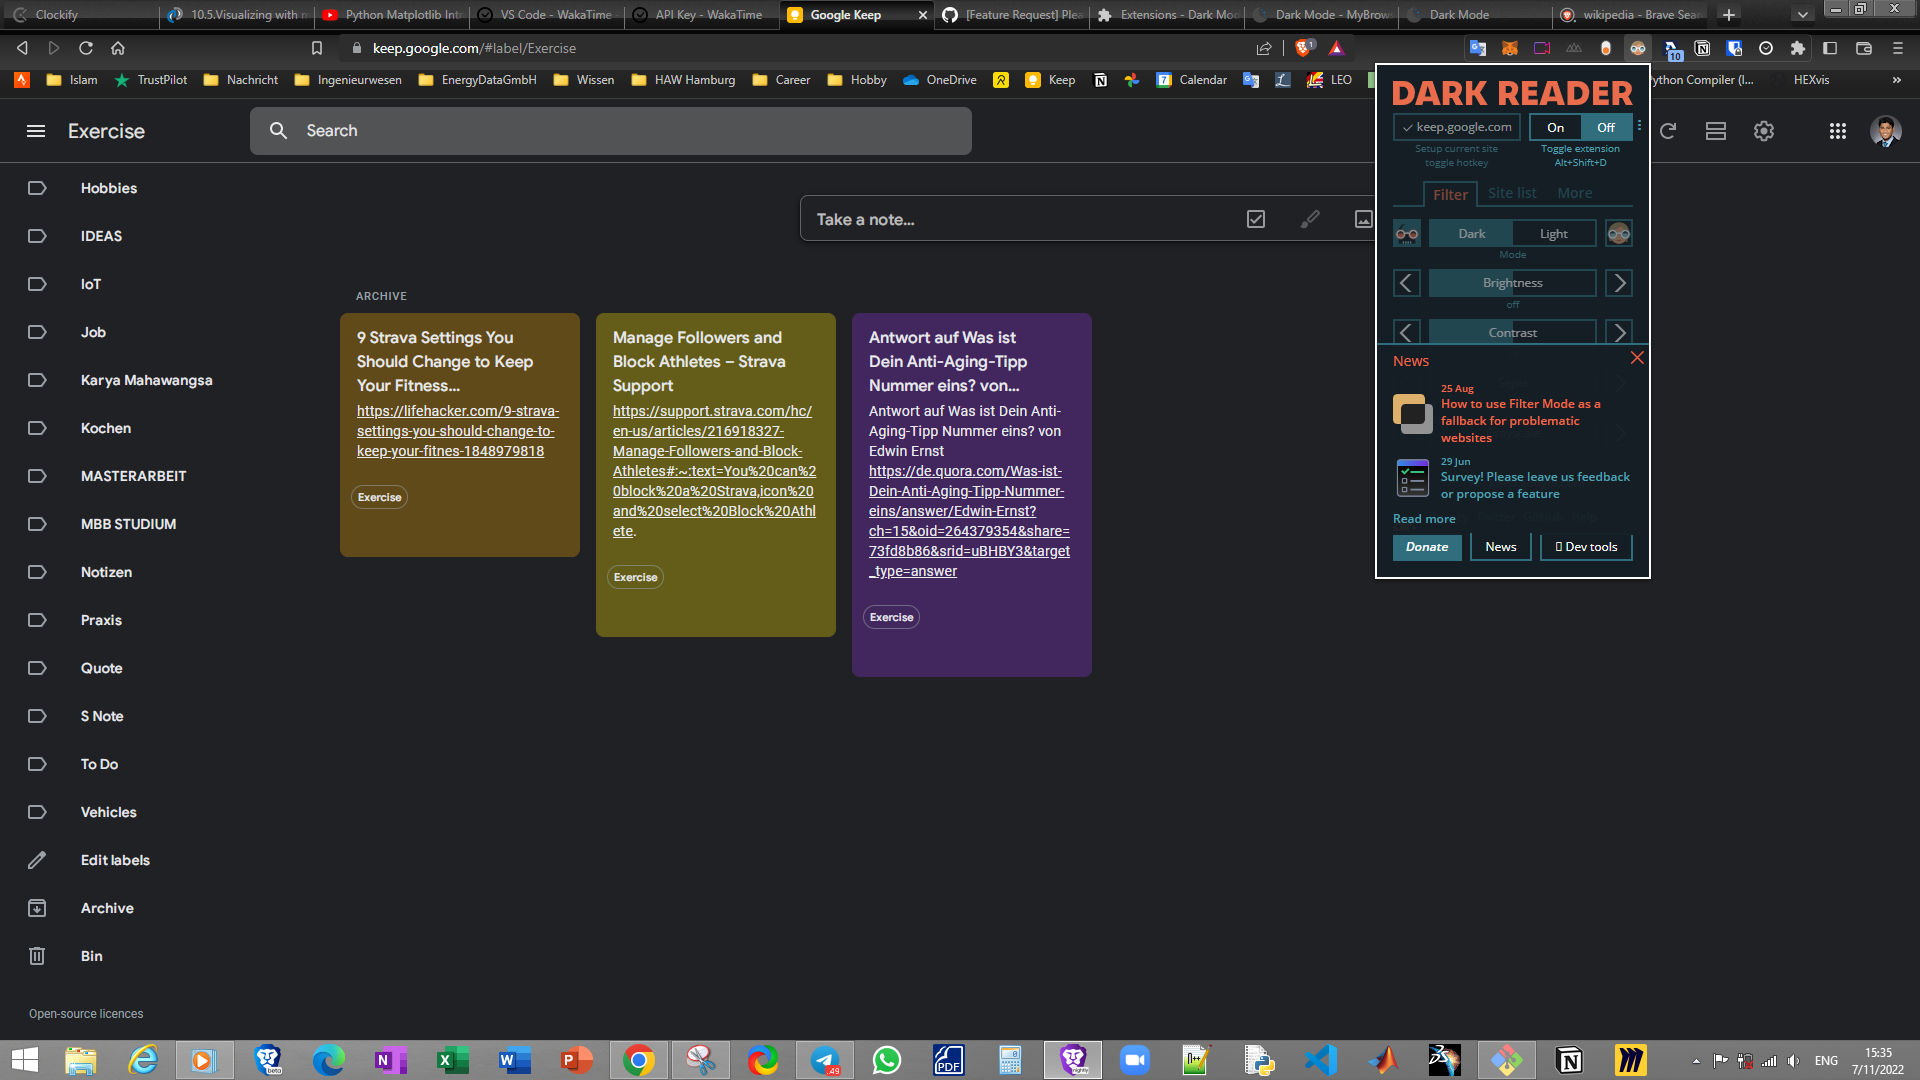
Task: Open the tab search dropdown arrow
Action: click(x=1802, y=15)
